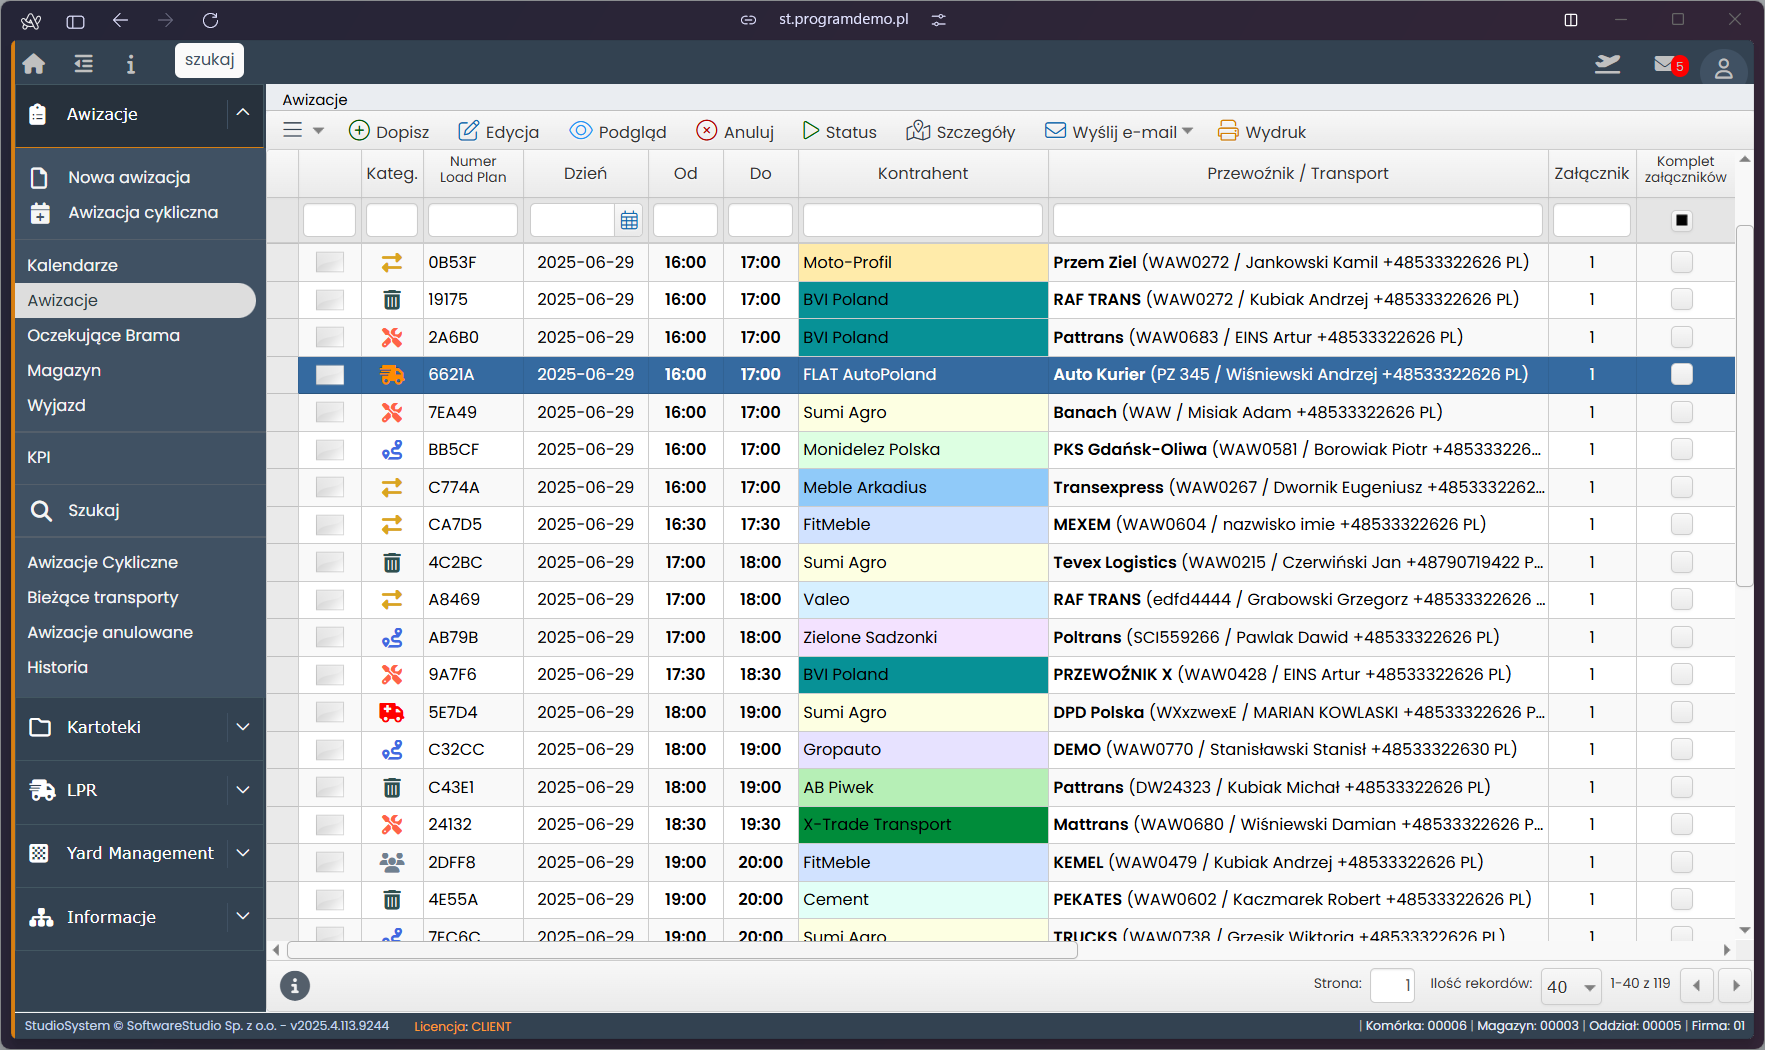Viewport: 1765px width, 1050px height.
Task: Click the info icon below the table
Action: coord(294,986)
